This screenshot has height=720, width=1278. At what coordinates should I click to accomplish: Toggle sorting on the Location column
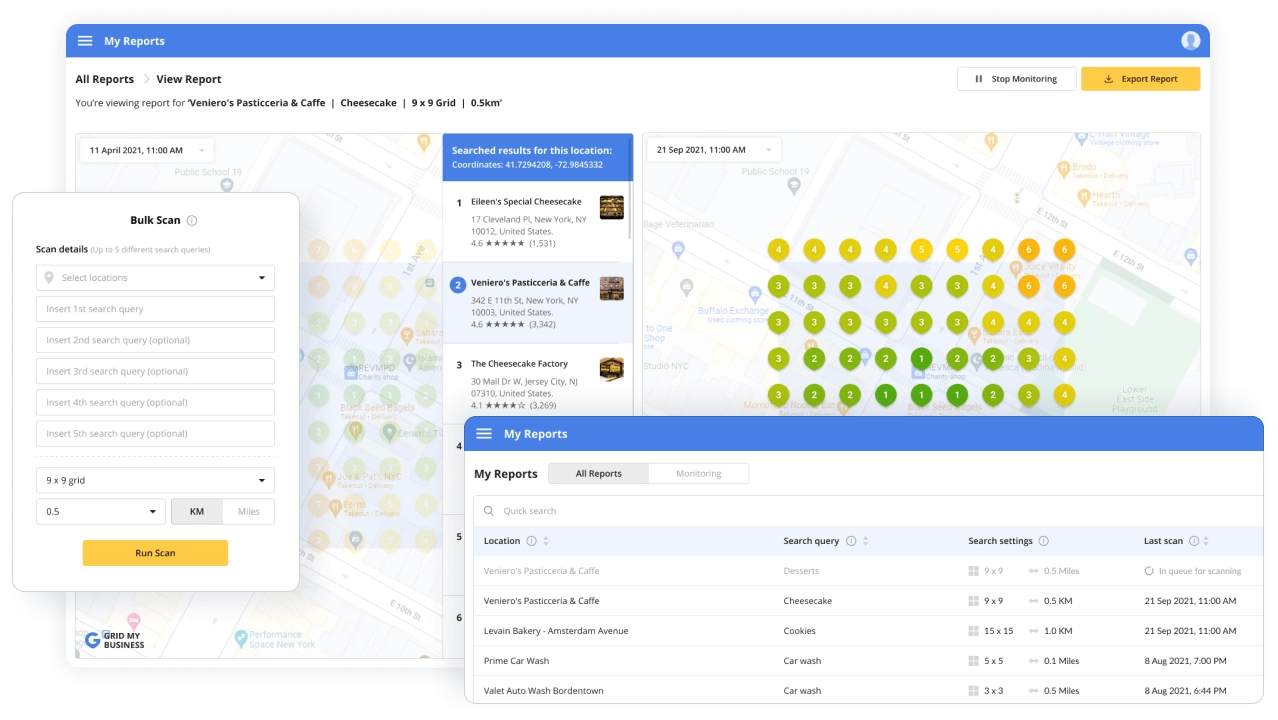pos(544,540)
